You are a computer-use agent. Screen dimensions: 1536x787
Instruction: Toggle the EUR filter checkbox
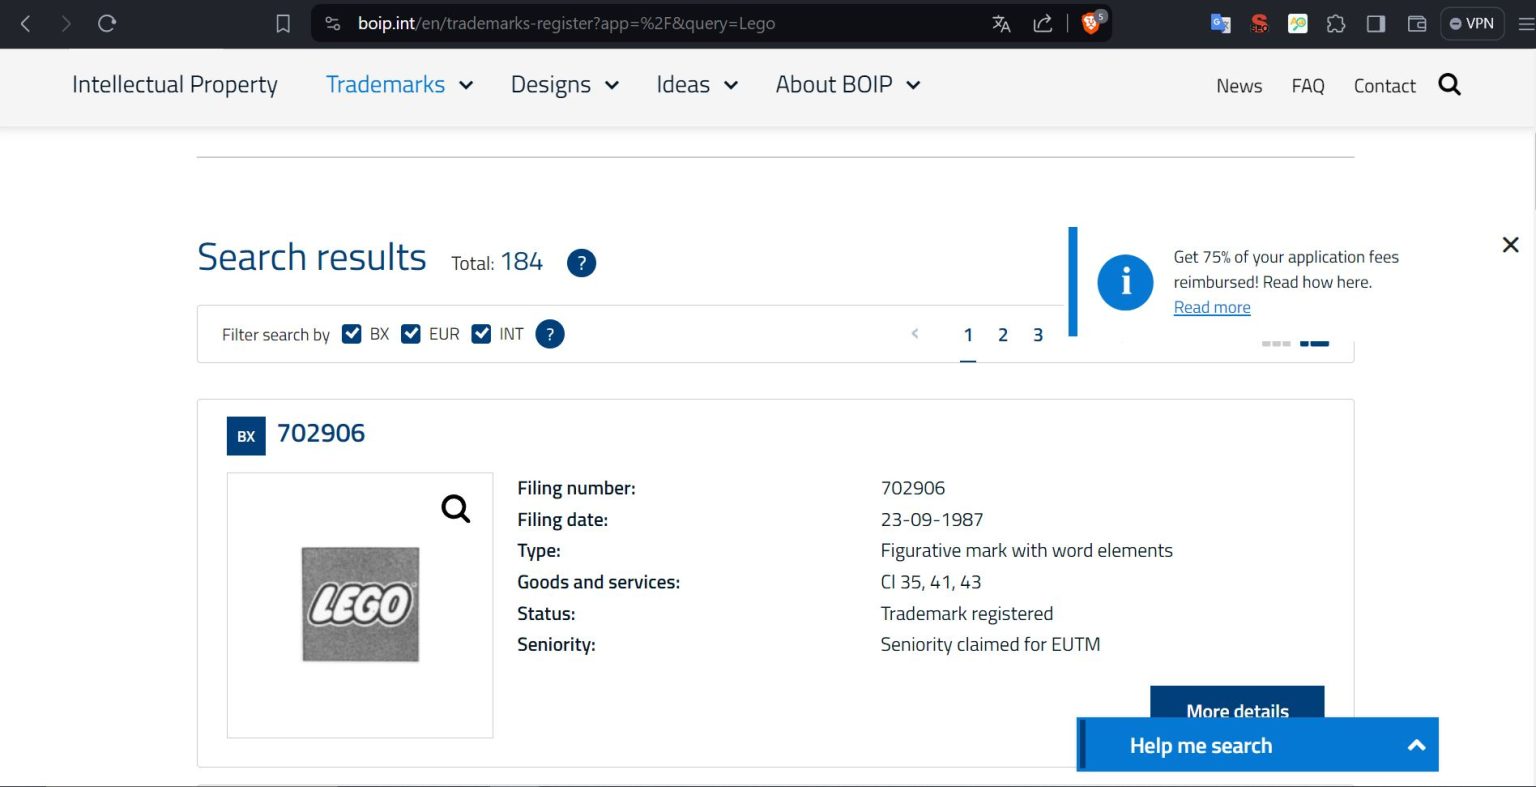pos(410,334)
